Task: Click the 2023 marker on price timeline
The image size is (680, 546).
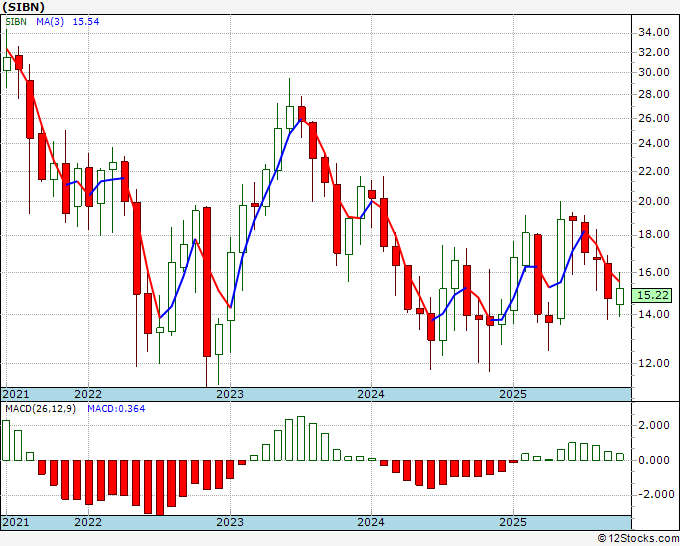Action: (x=230, y=394)
